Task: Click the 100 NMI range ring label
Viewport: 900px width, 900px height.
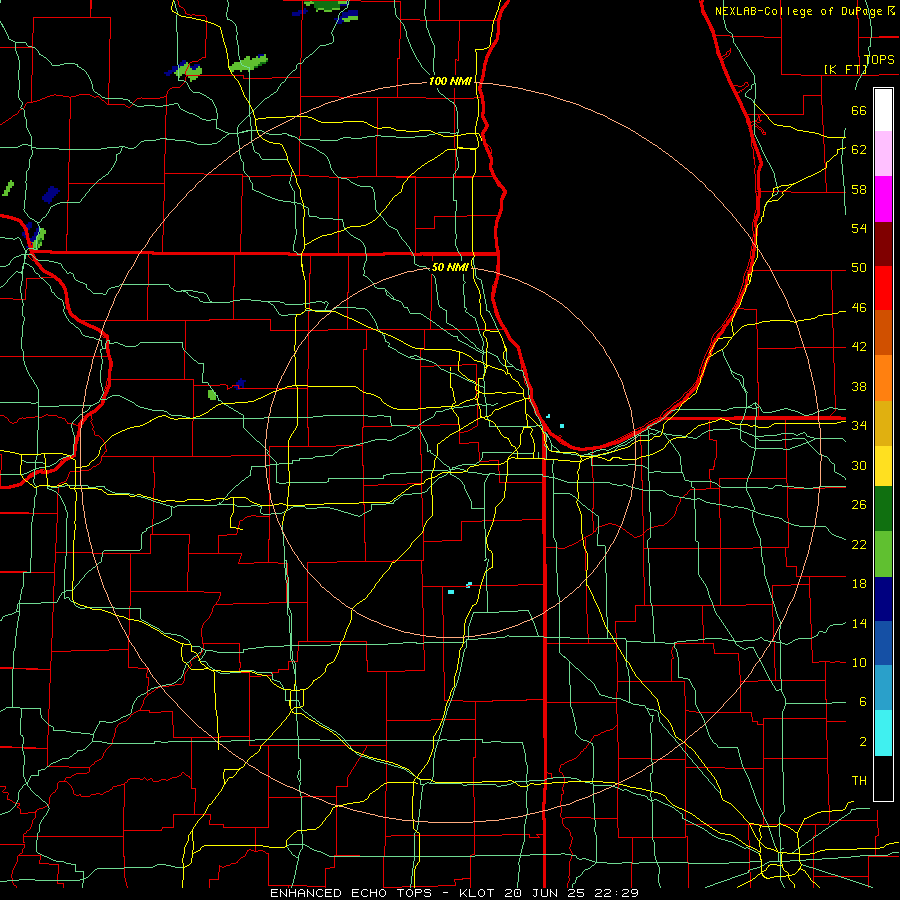Action: click(450, 81)
